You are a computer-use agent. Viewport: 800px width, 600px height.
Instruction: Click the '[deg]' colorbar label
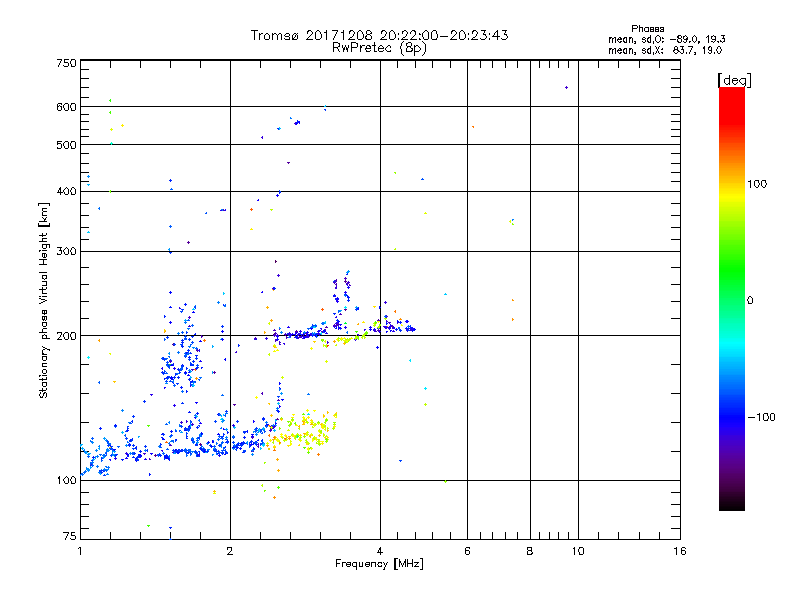click(x=734, y=80)
